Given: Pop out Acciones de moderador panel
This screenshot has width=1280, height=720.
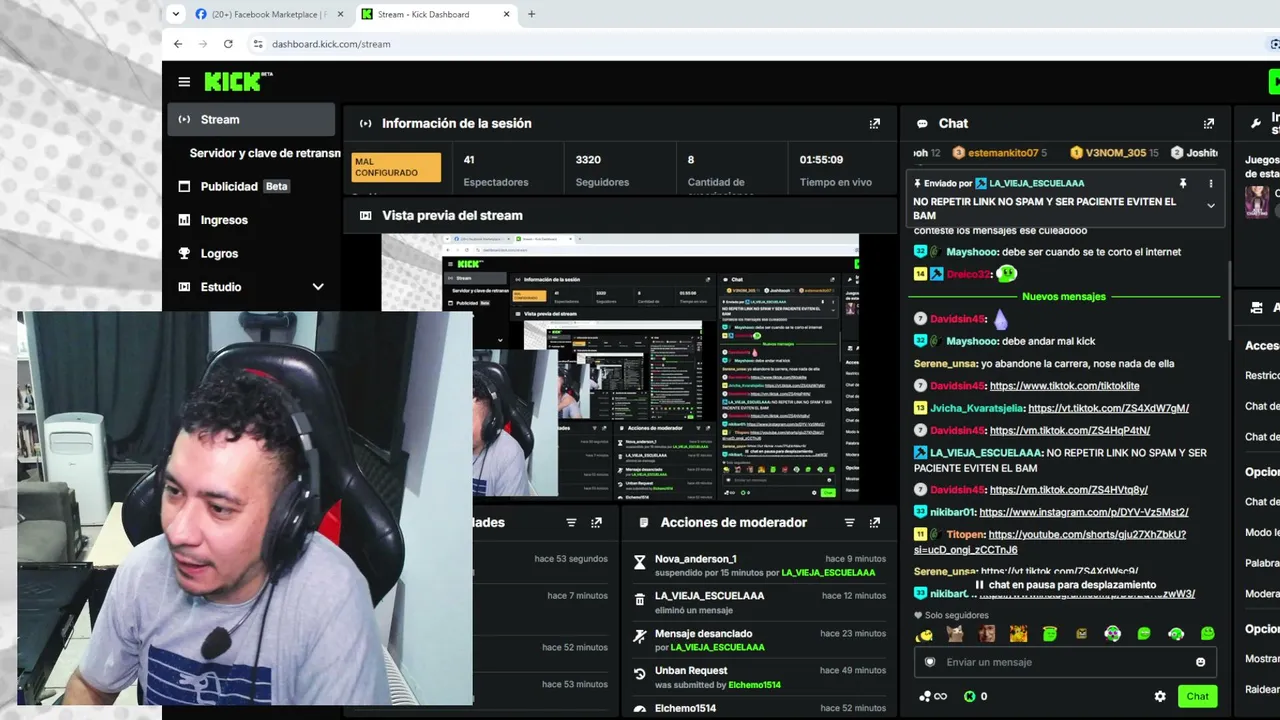Looking at the screenshot, I should 875,523.
